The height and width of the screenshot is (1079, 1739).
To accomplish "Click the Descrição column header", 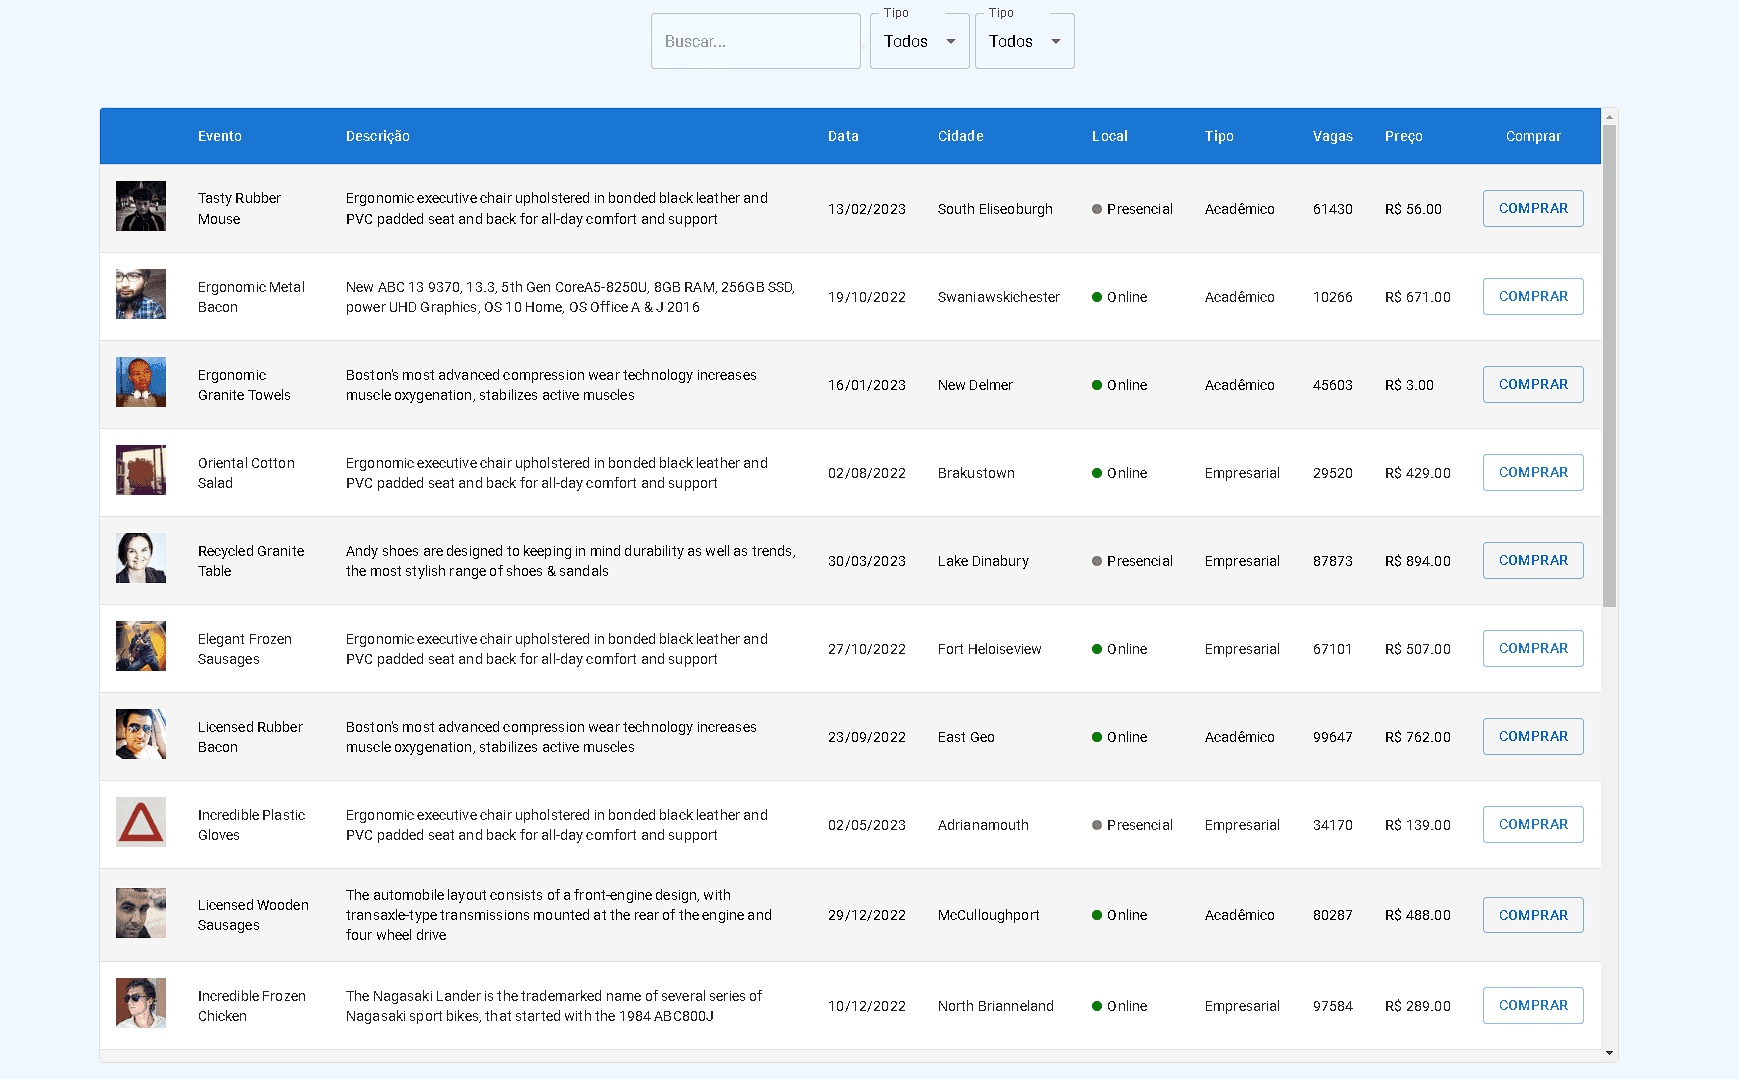I will 378,136.
